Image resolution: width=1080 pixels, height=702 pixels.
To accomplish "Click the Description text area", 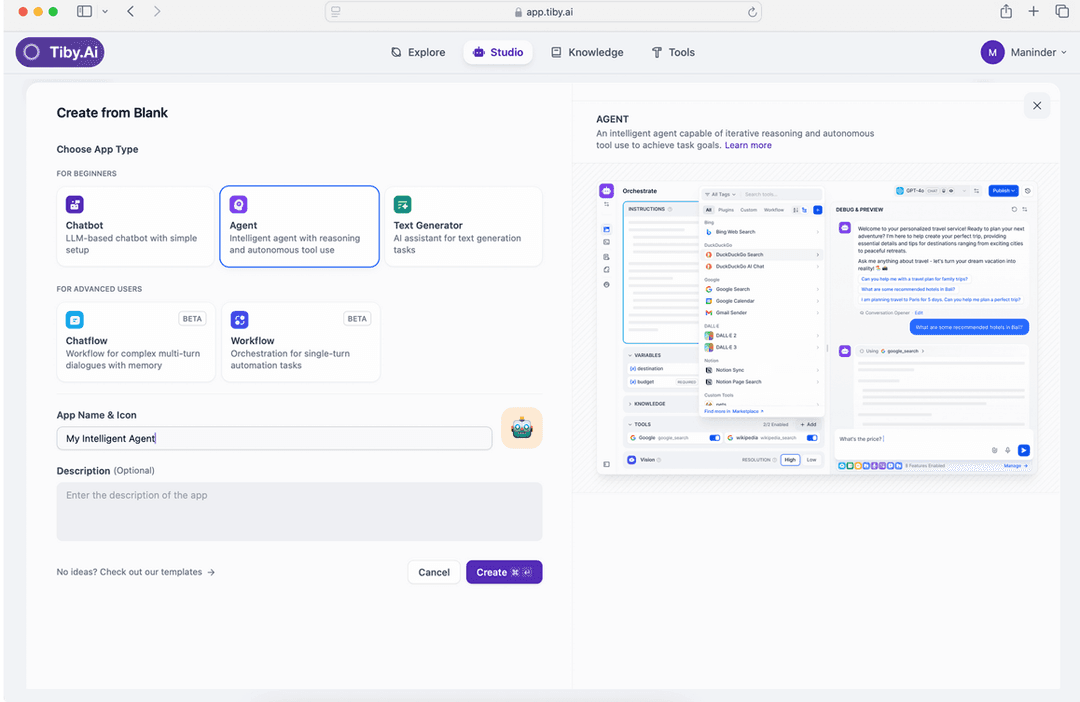I will (x=299, y=511).
